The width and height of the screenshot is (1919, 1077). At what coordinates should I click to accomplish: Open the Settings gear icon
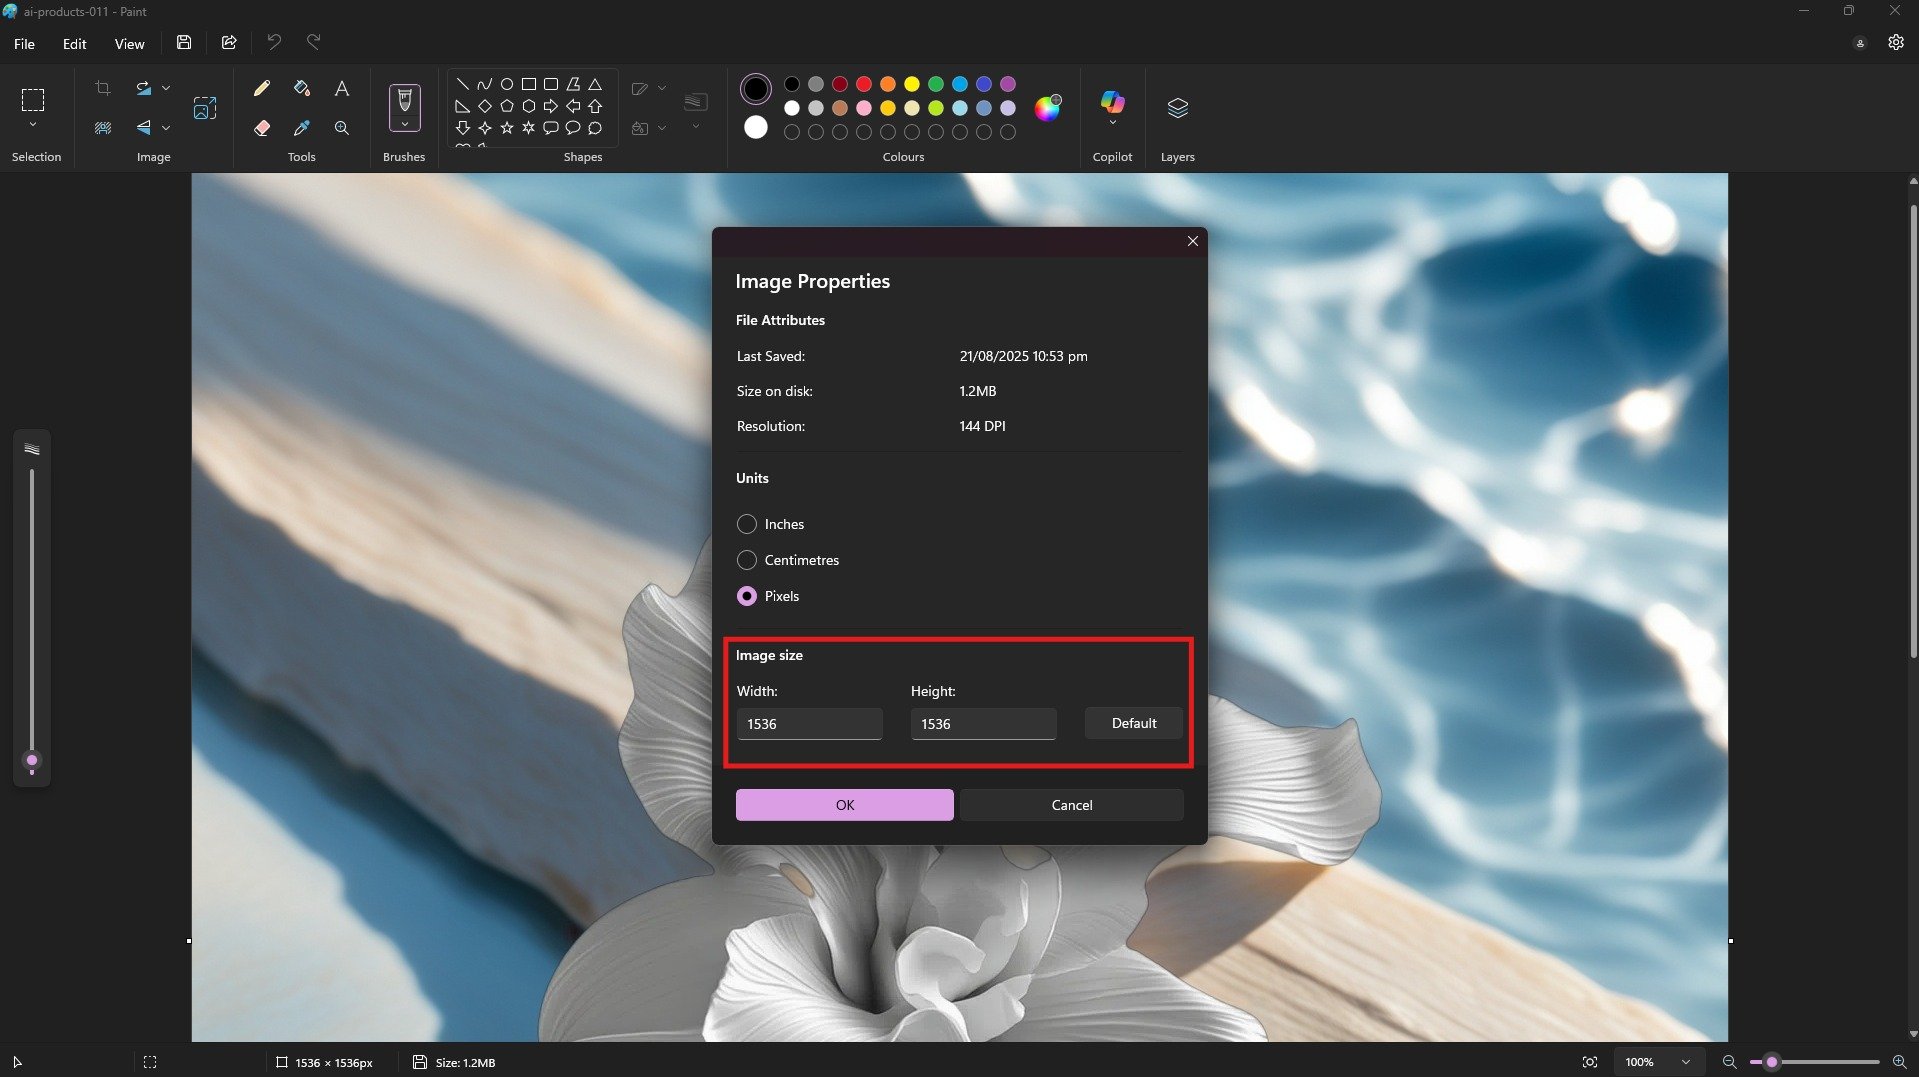click(1896, 42)
